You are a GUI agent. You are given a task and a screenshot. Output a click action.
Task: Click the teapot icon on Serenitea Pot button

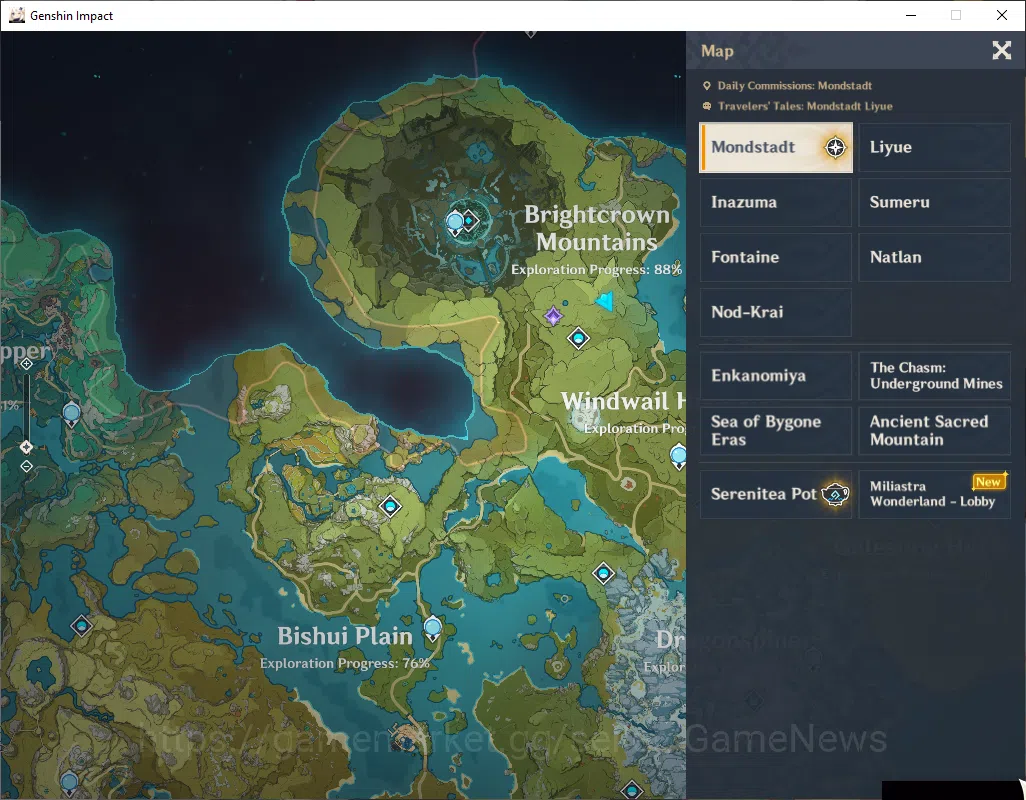[836, 494]
